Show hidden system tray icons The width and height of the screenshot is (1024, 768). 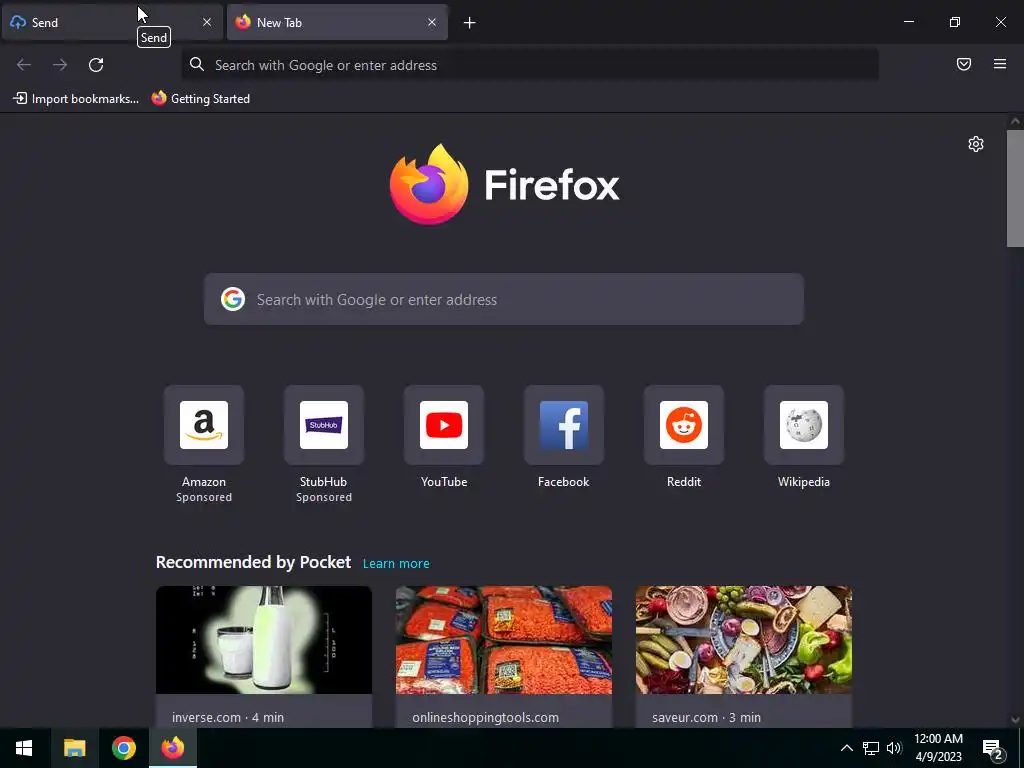pos(846,748)
